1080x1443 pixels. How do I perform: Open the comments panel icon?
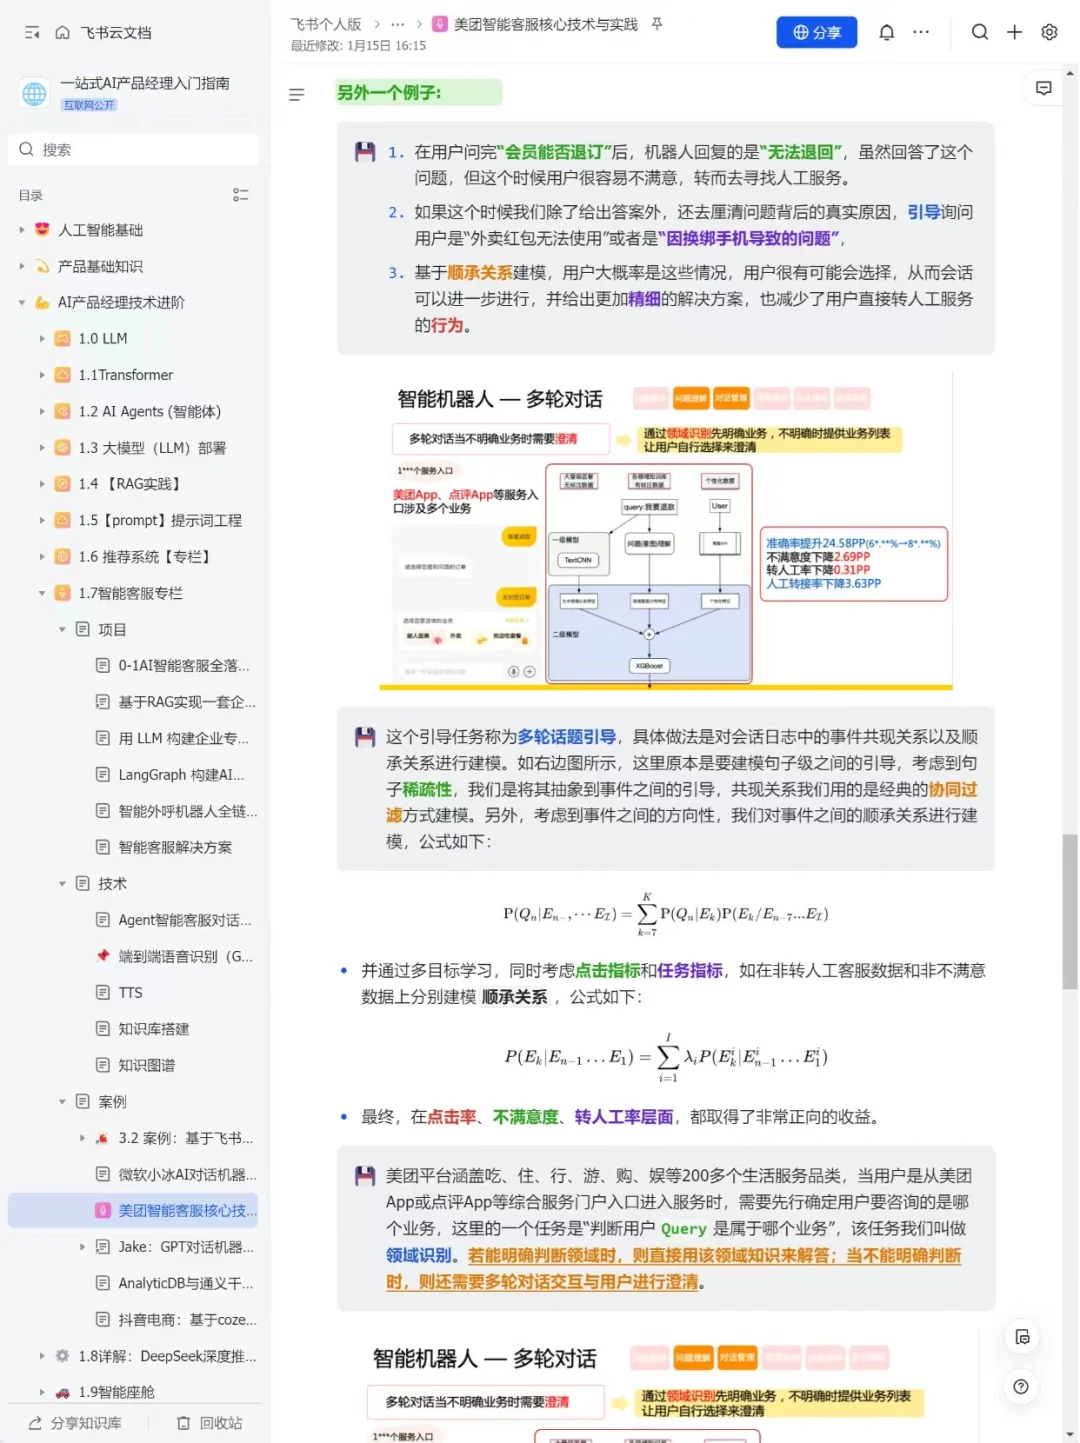tap(1044, 89)
